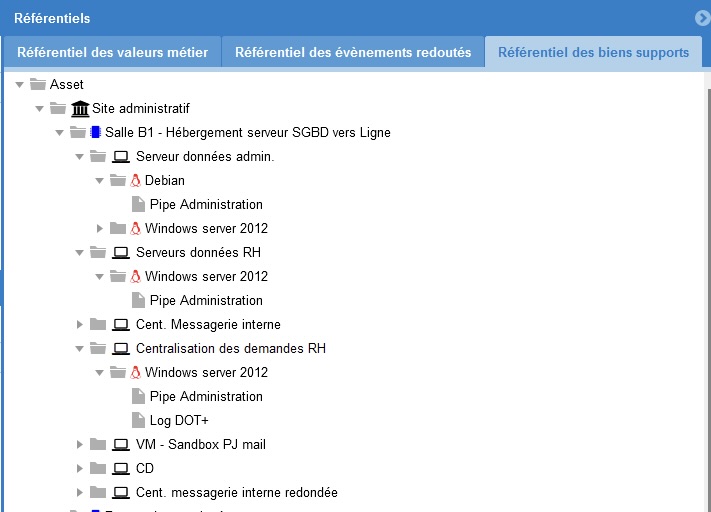Switch to Référentiel des valeurs métier tab
The width and height of the screenshot is (711, 512).
click(x=111, y=52)
